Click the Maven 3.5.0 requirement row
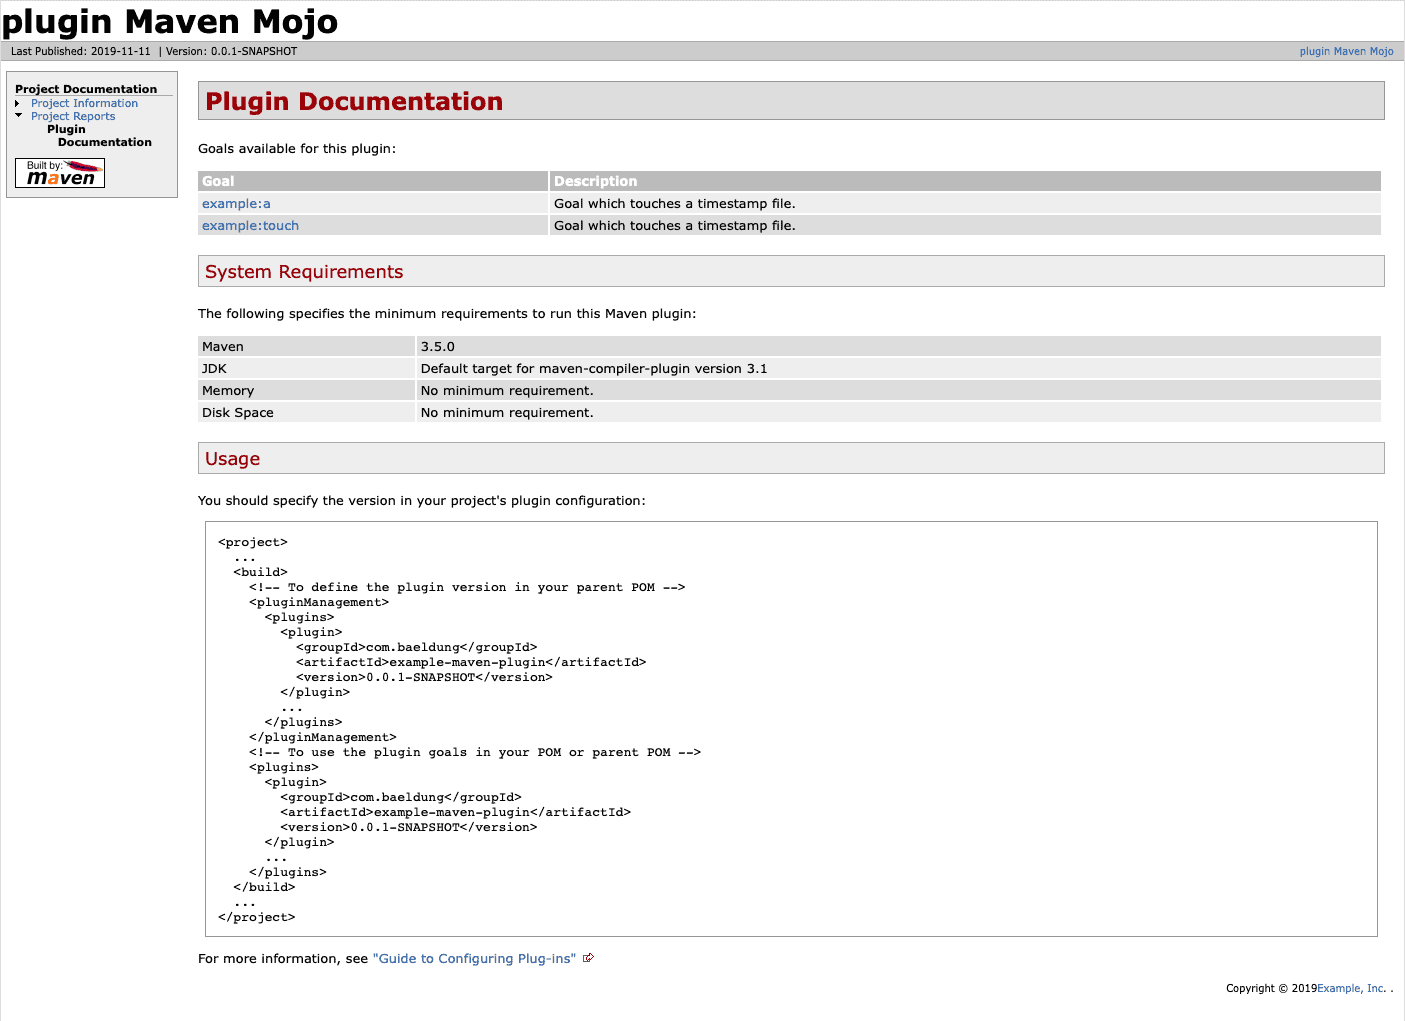 (x=789, y=346)
